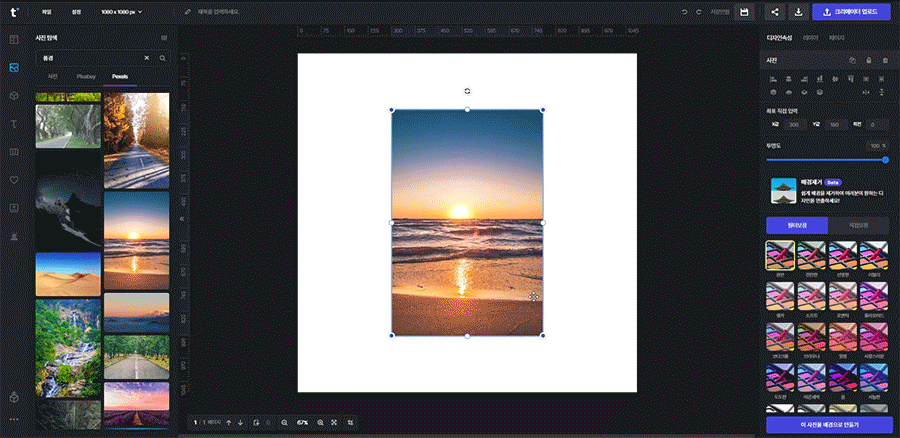The height and width of the screenshot is (438, 900).
Task: Click the share icon in top bar
Action: pyautogui.click(x=775, y=12)
